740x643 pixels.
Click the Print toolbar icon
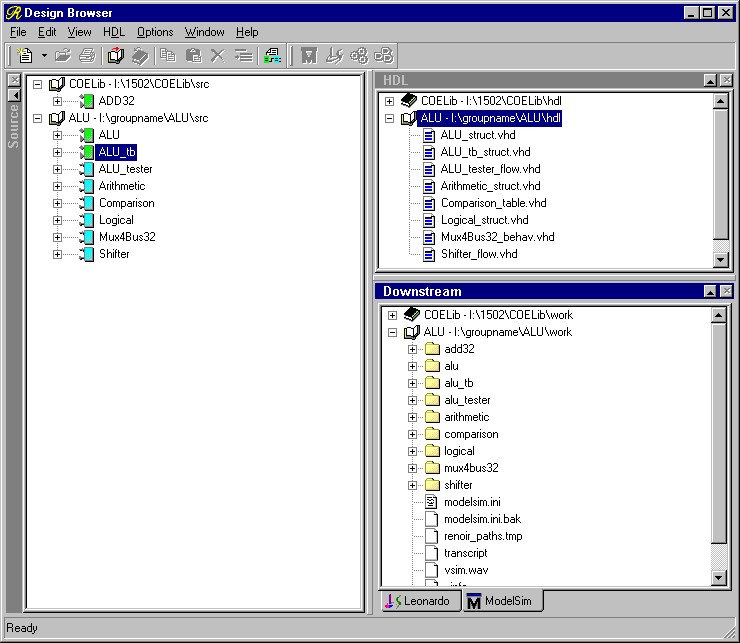point(87,56)
